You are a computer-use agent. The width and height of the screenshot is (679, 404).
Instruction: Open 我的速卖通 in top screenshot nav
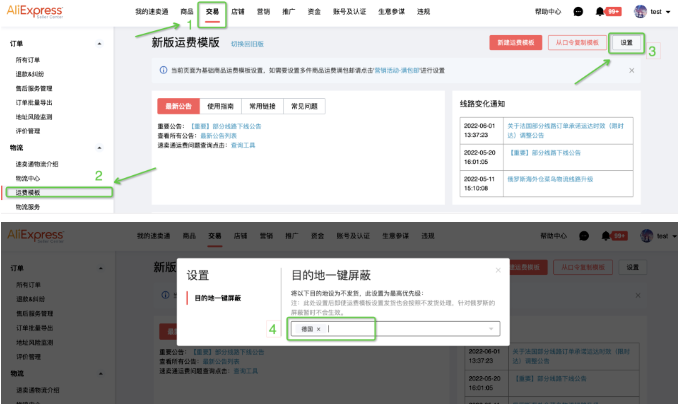coord(152,12)
